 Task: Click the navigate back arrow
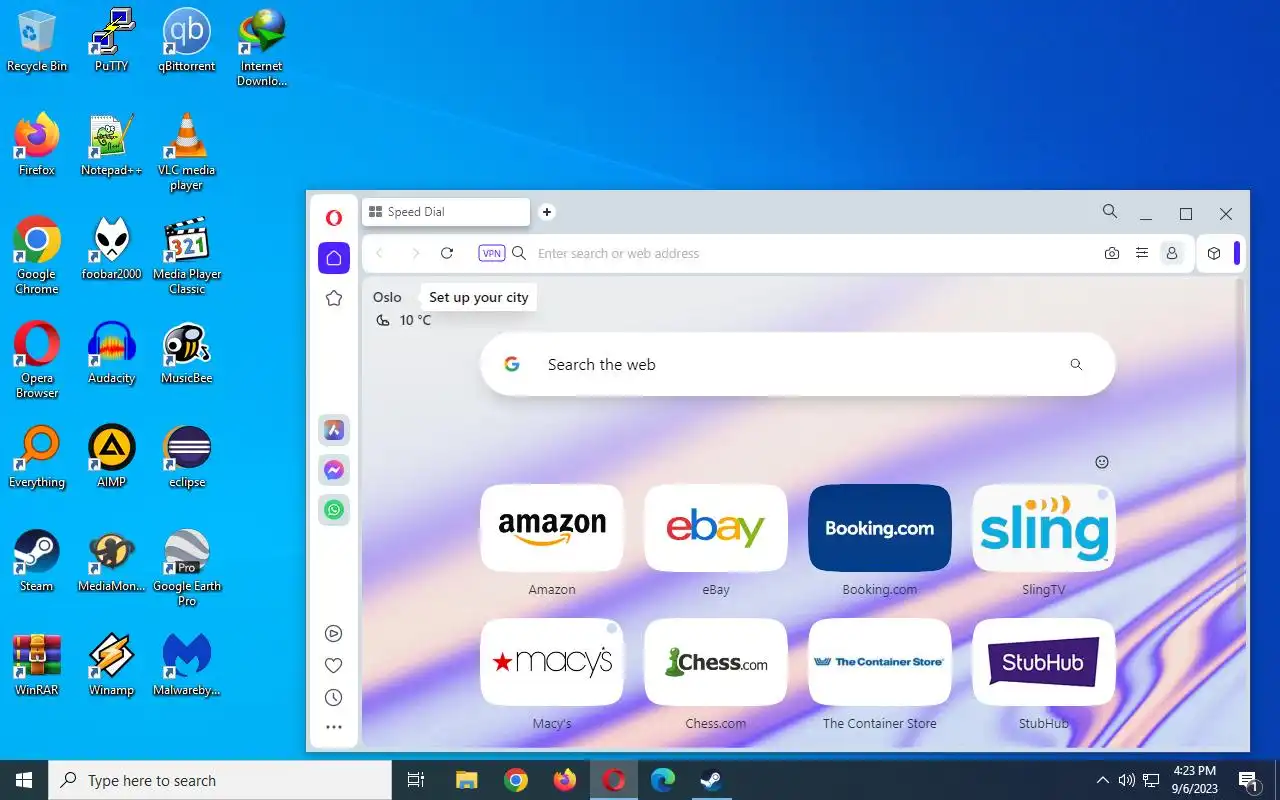(380, 254)
